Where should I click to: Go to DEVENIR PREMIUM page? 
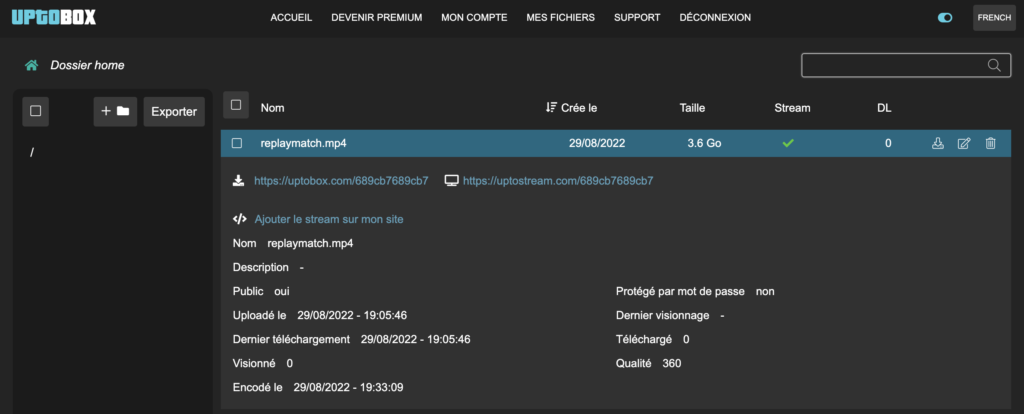(376, 18)
